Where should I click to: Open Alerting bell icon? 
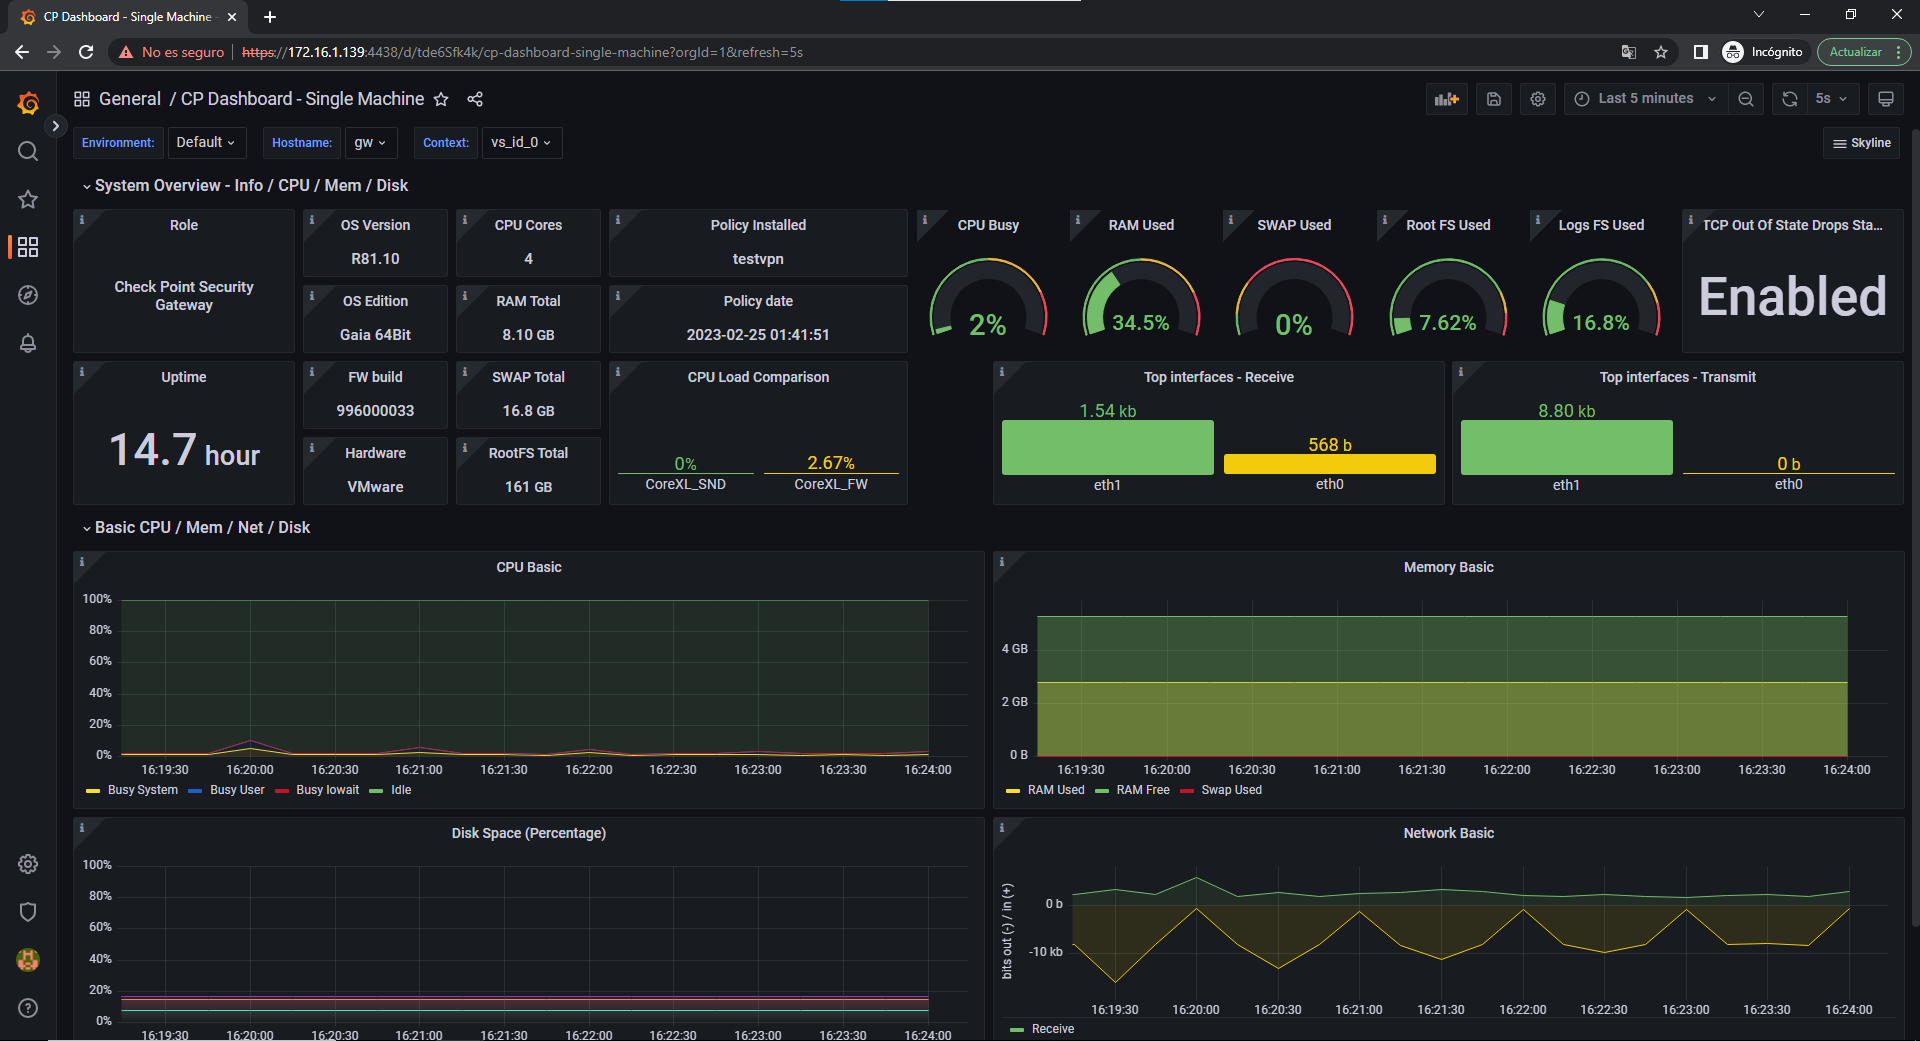(28, 343)
